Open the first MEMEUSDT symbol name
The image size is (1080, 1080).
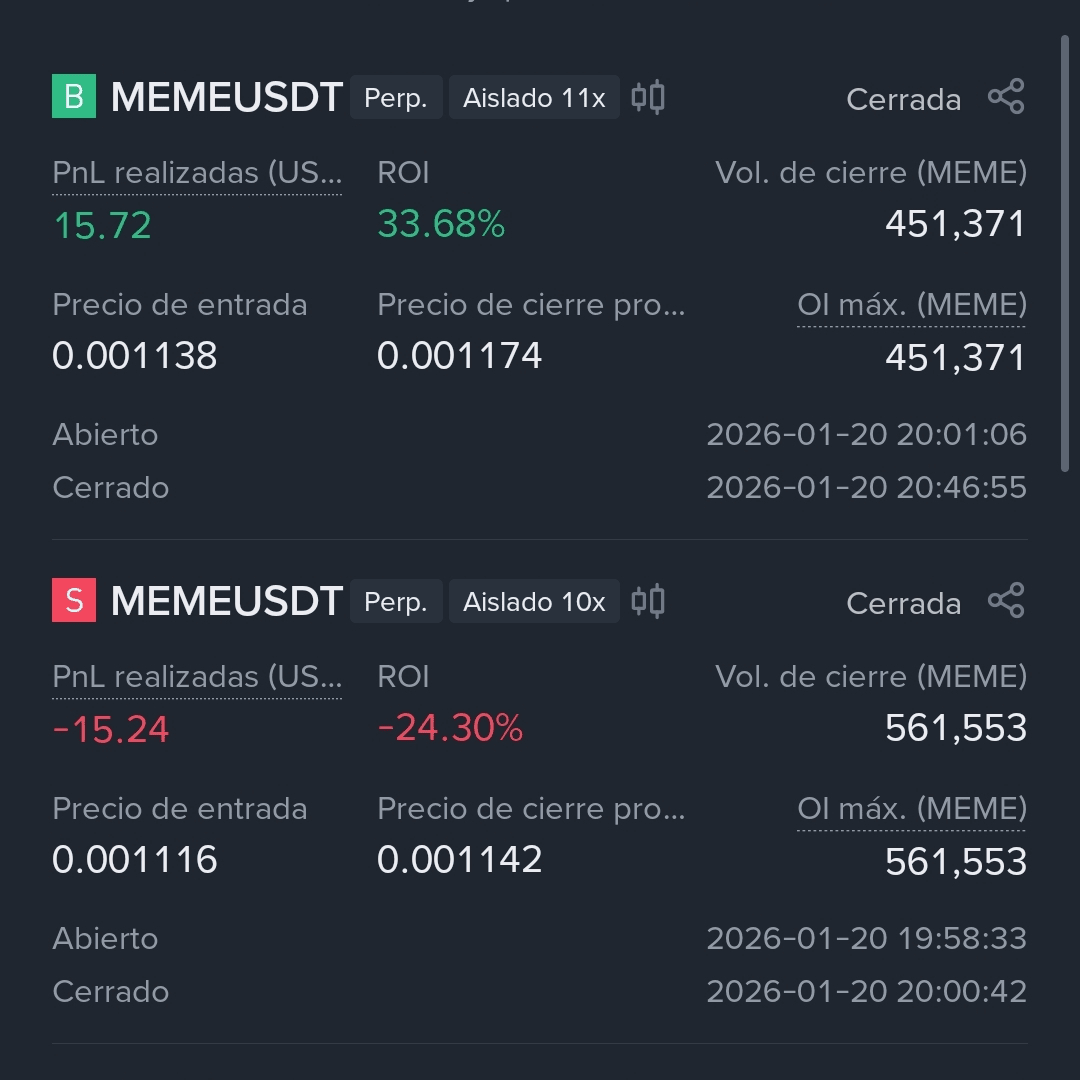tap(227, 97)
